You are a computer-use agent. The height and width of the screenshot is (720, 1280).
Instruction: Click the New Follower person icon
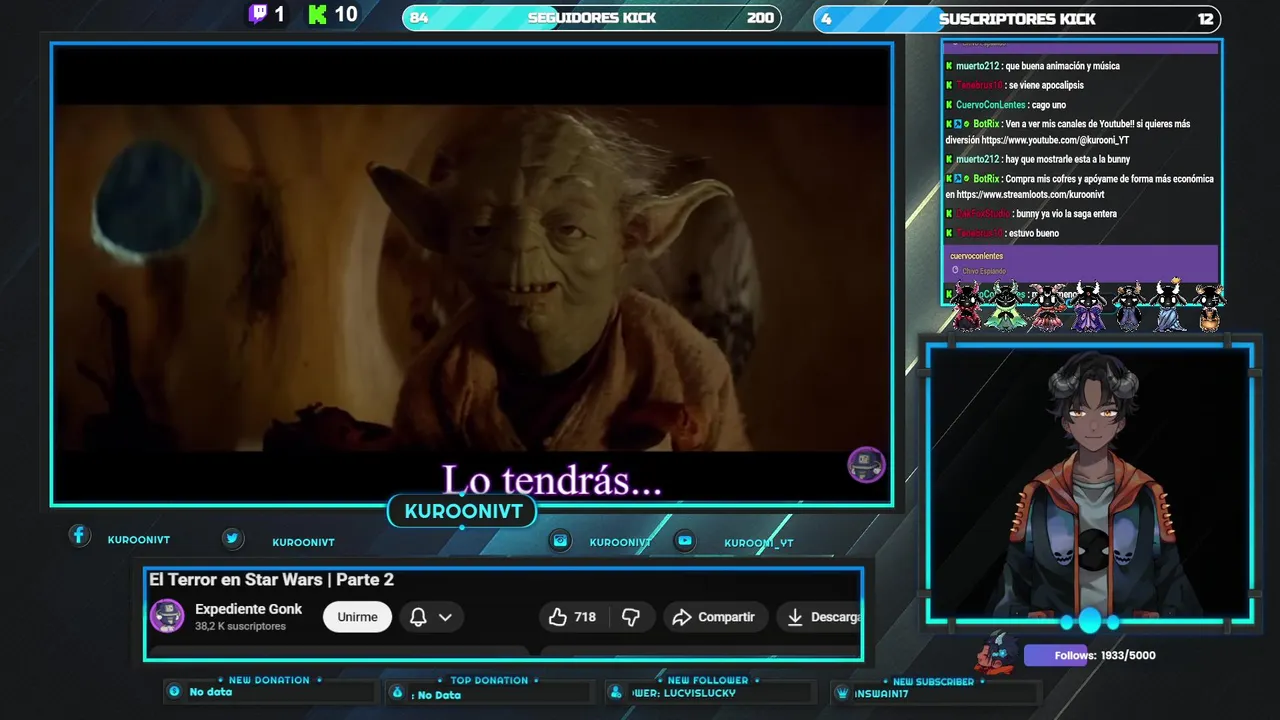point(616,692)
